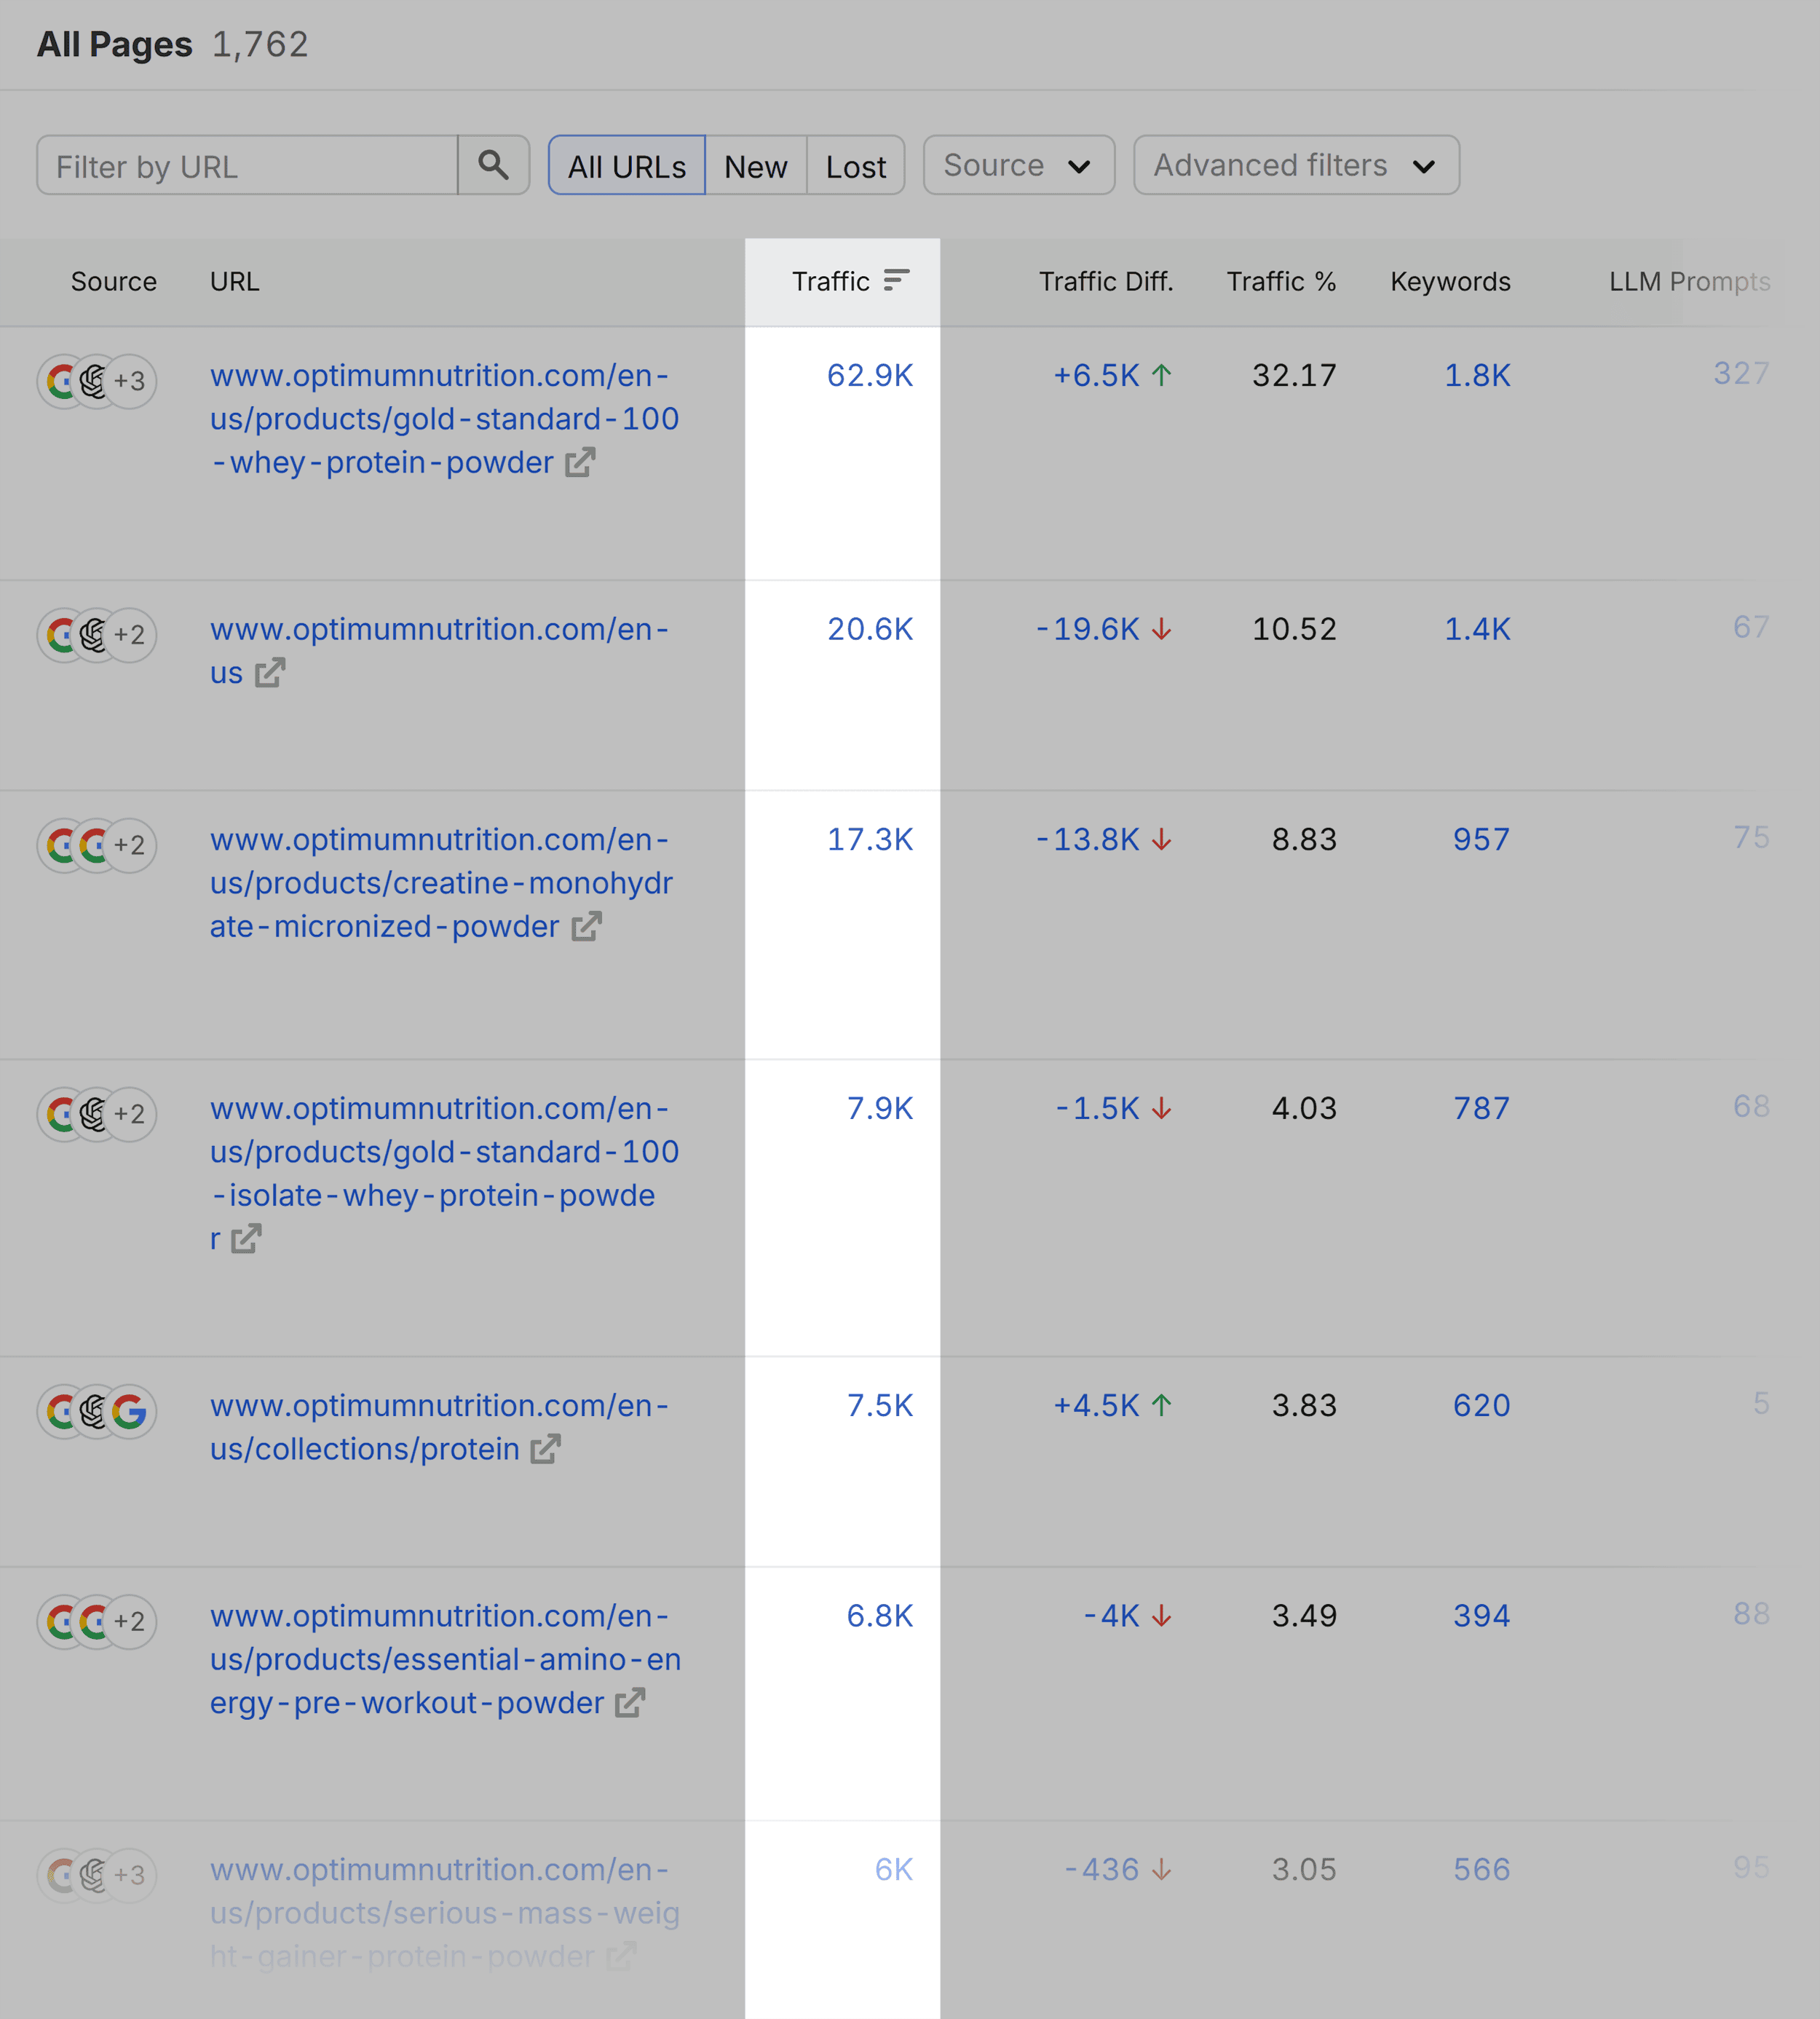Sort by the Traffic column header
Image resolution: width=1820 pixels, height=2019 pixels.
tap(831, 281)
